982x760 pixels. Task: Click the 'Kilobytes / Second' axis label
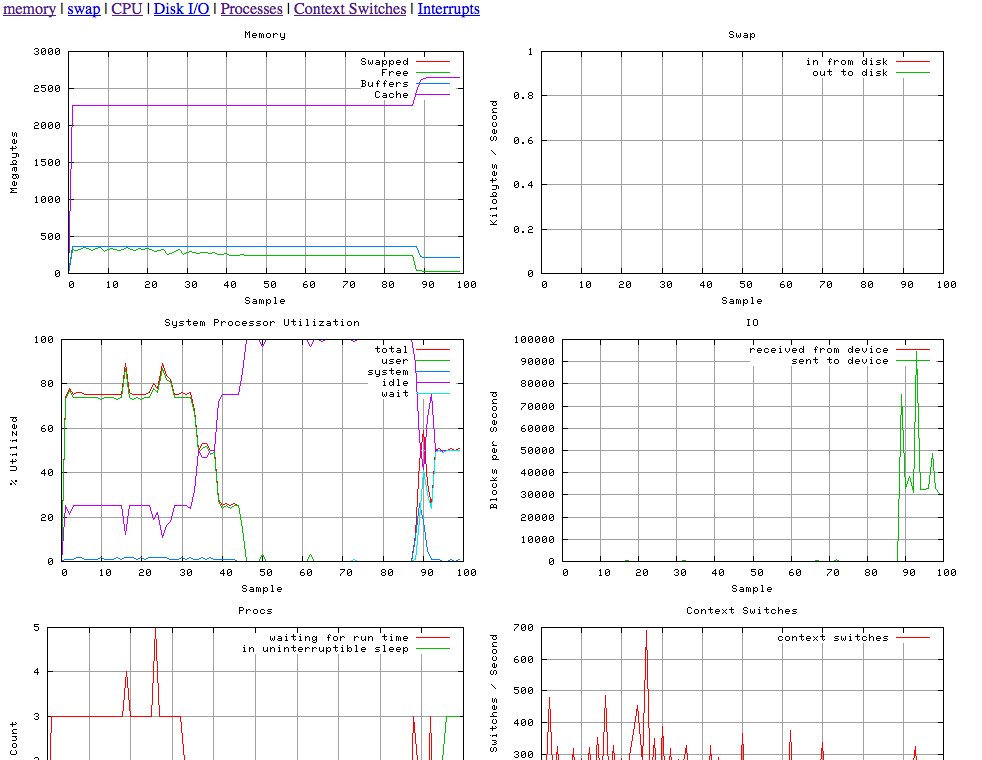click(x=494, y=163)
